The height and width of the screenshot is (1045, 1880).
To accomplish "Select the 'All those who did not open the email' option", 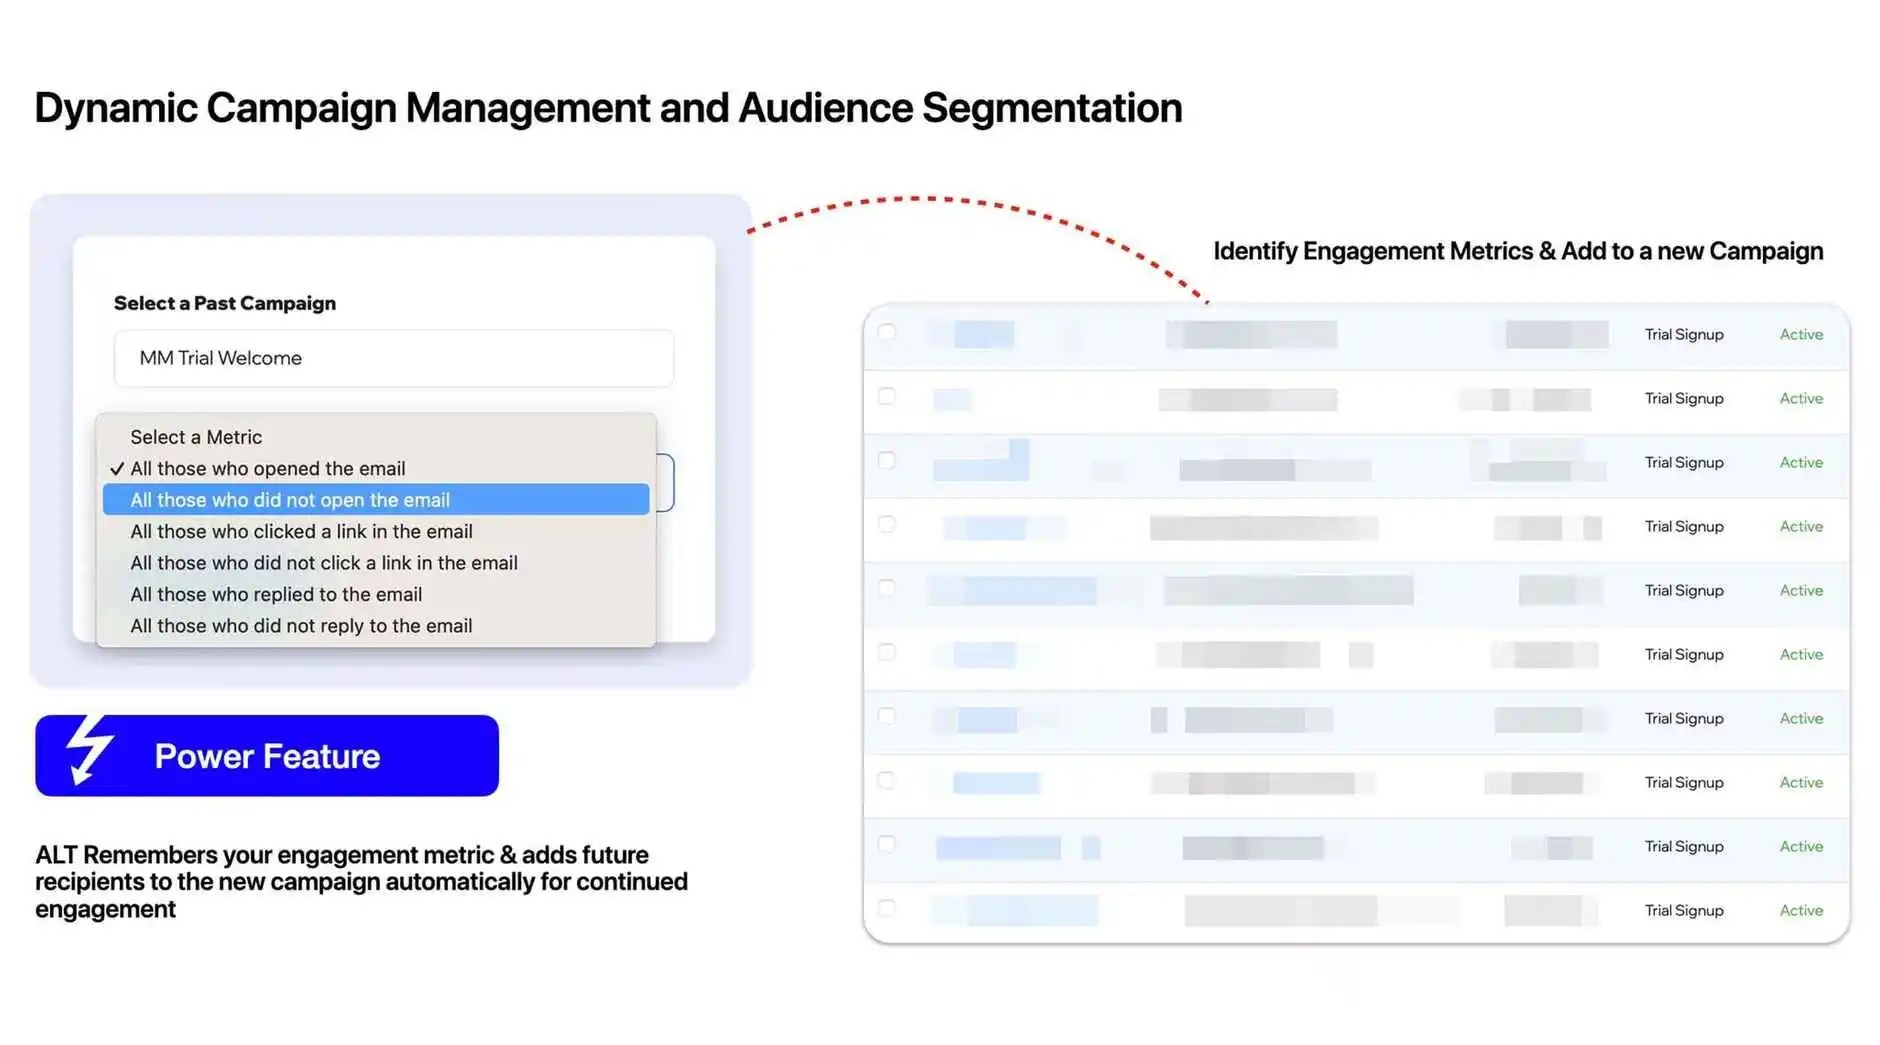I will (x=290, y=499).
